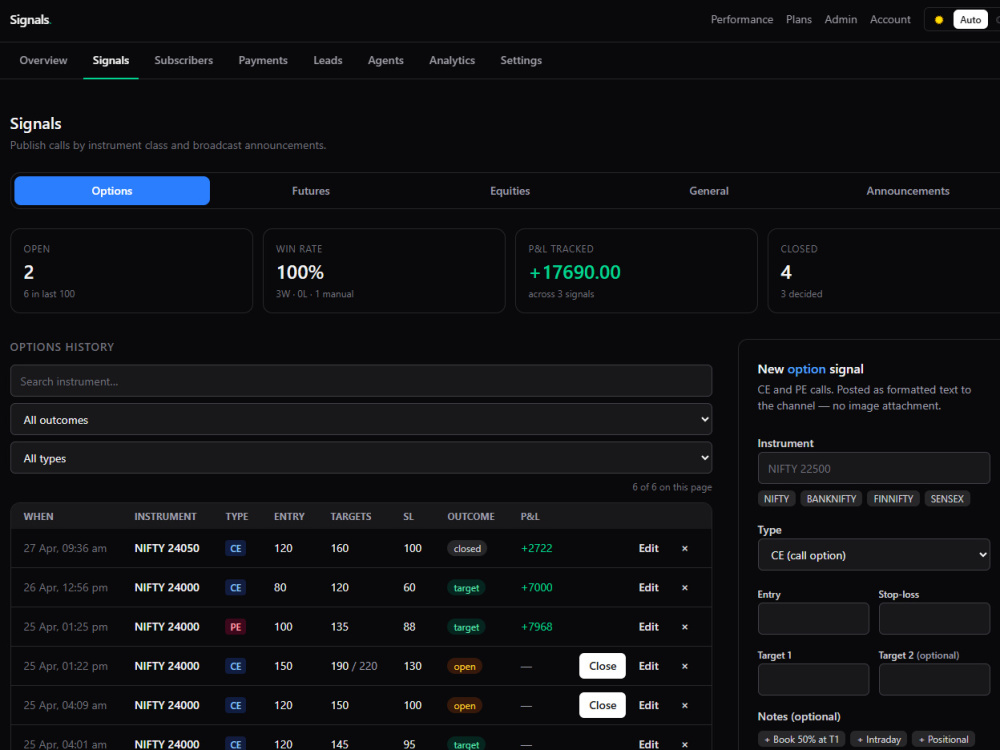
Task: Close the open 25 Apr 04:09 am signal
Action: click(602, 705)
